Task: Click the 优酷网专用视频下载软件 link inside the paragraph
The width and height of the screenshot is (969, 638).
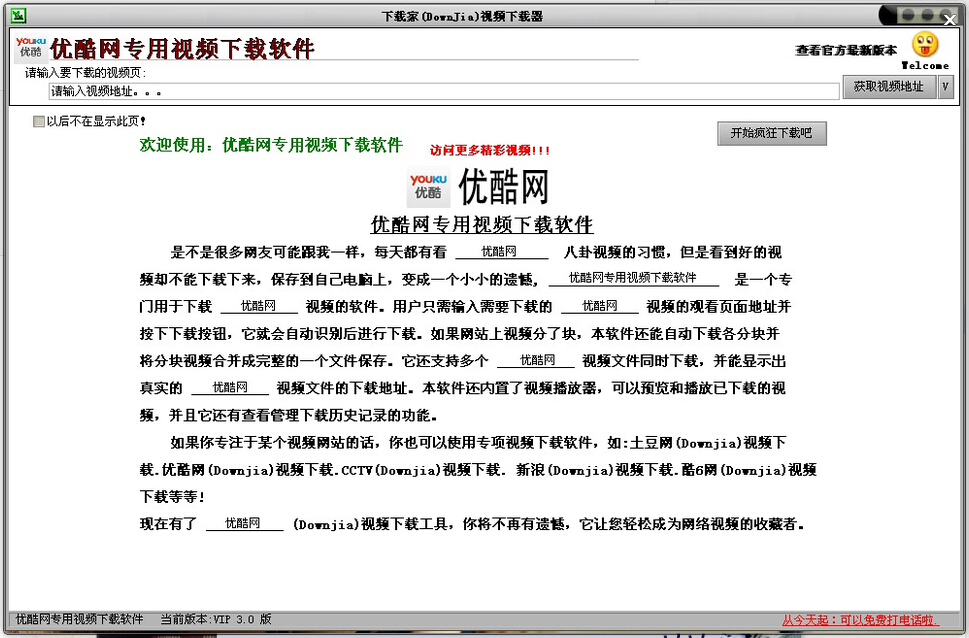Action: [633, 278]
